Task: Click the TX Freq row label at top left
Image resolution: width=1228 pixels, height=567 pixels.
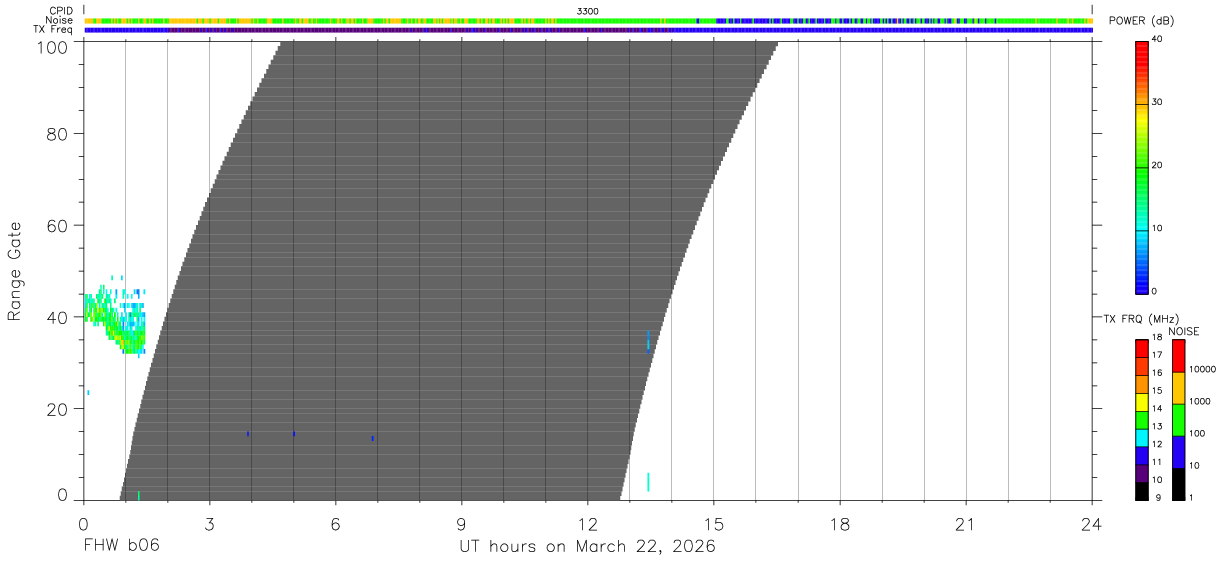Action: [x=55, y=29]
